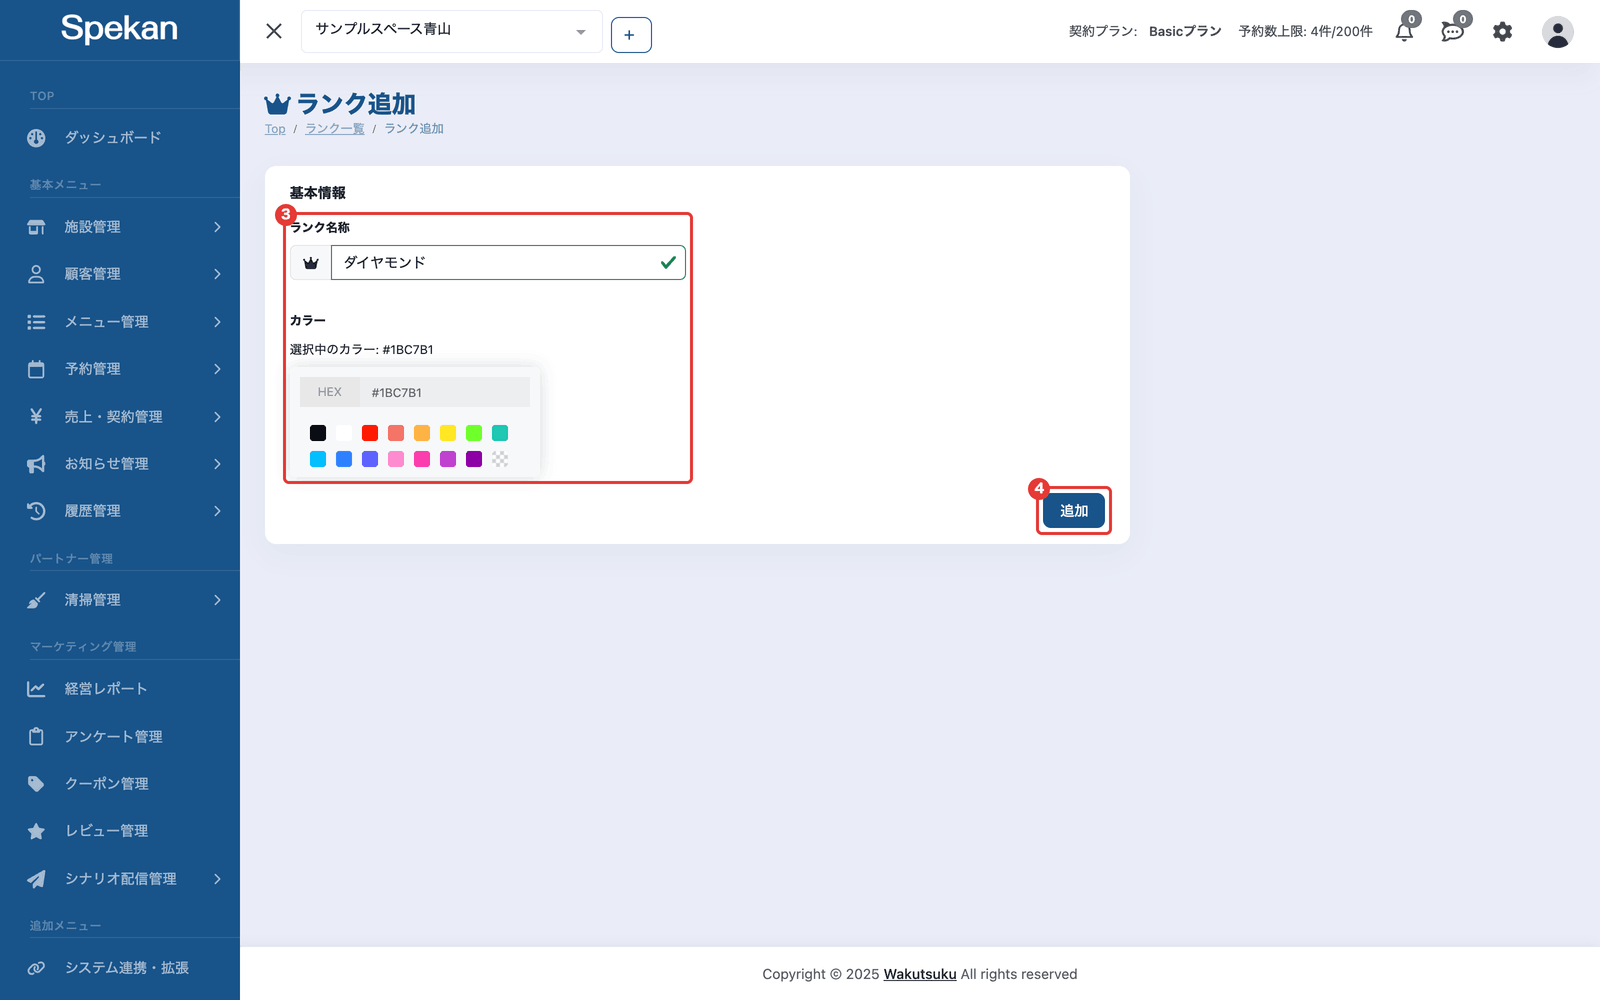Click the Spekan logo
The image size is (1600, 1000).
(x=119, y=28)
